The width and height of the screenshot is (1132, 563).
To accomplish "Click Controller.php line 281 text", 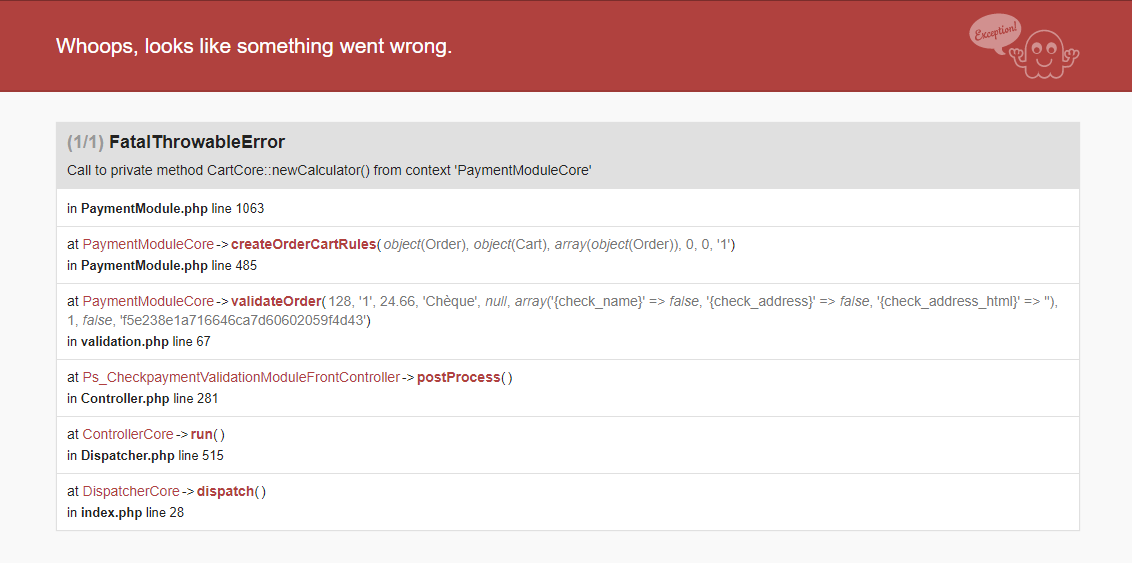I will click(142, 398).
